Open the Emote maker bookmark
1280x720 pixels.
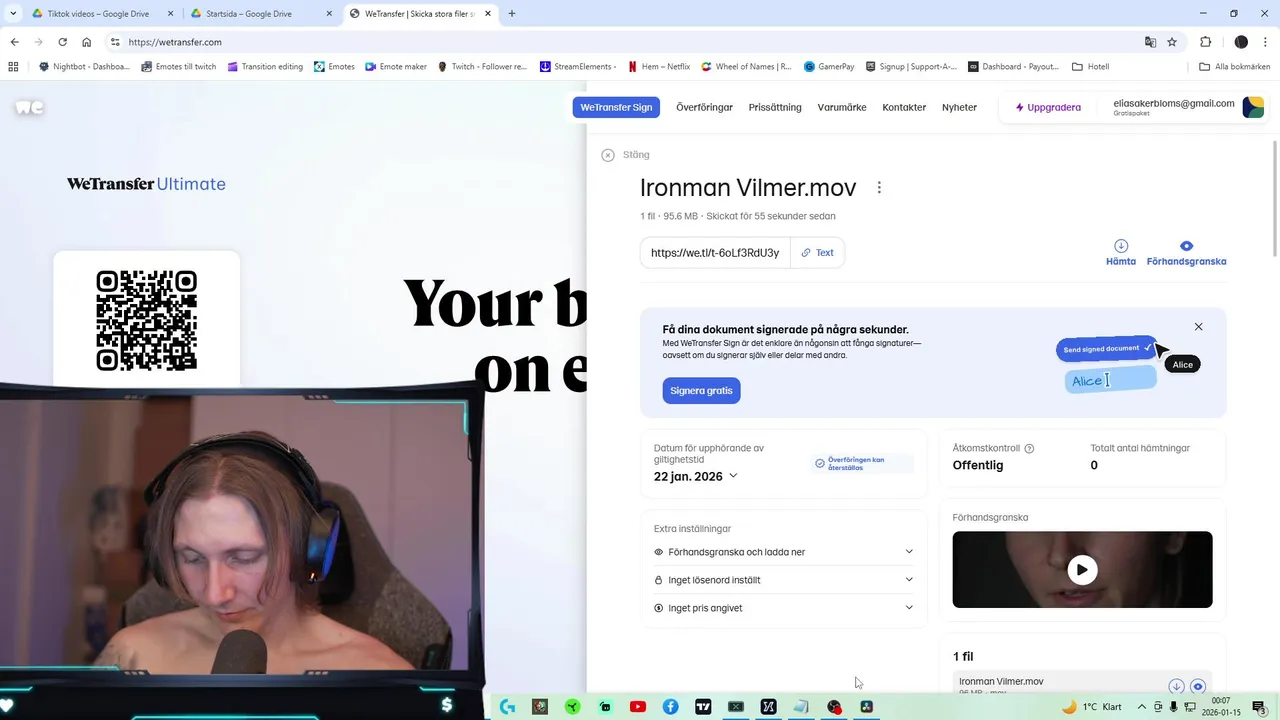coord(396,67)
